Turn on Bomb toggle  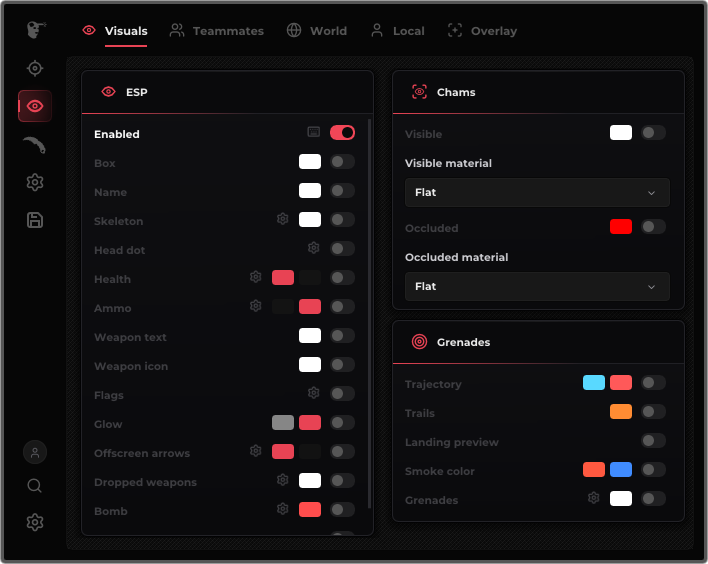point(342,510)
